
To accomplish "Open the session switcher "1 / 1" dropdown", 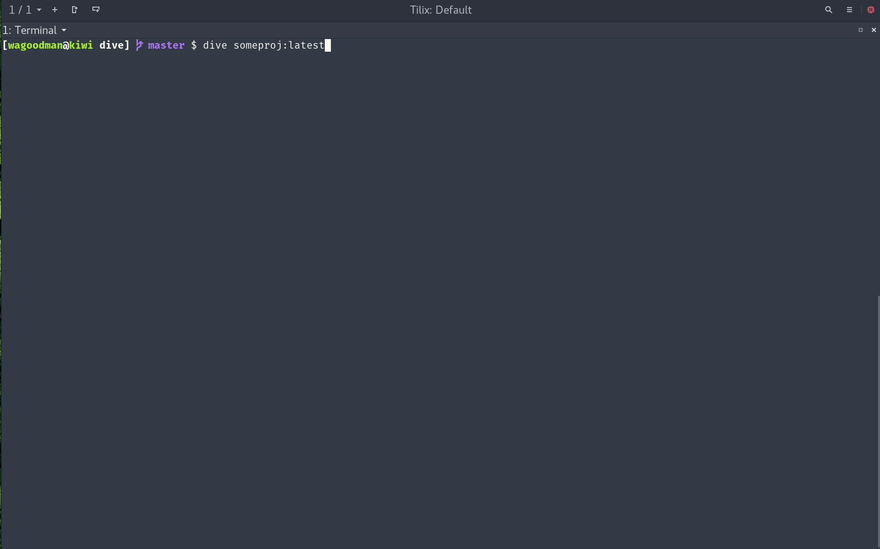I will pyautogui.click(x=25, y=10).
